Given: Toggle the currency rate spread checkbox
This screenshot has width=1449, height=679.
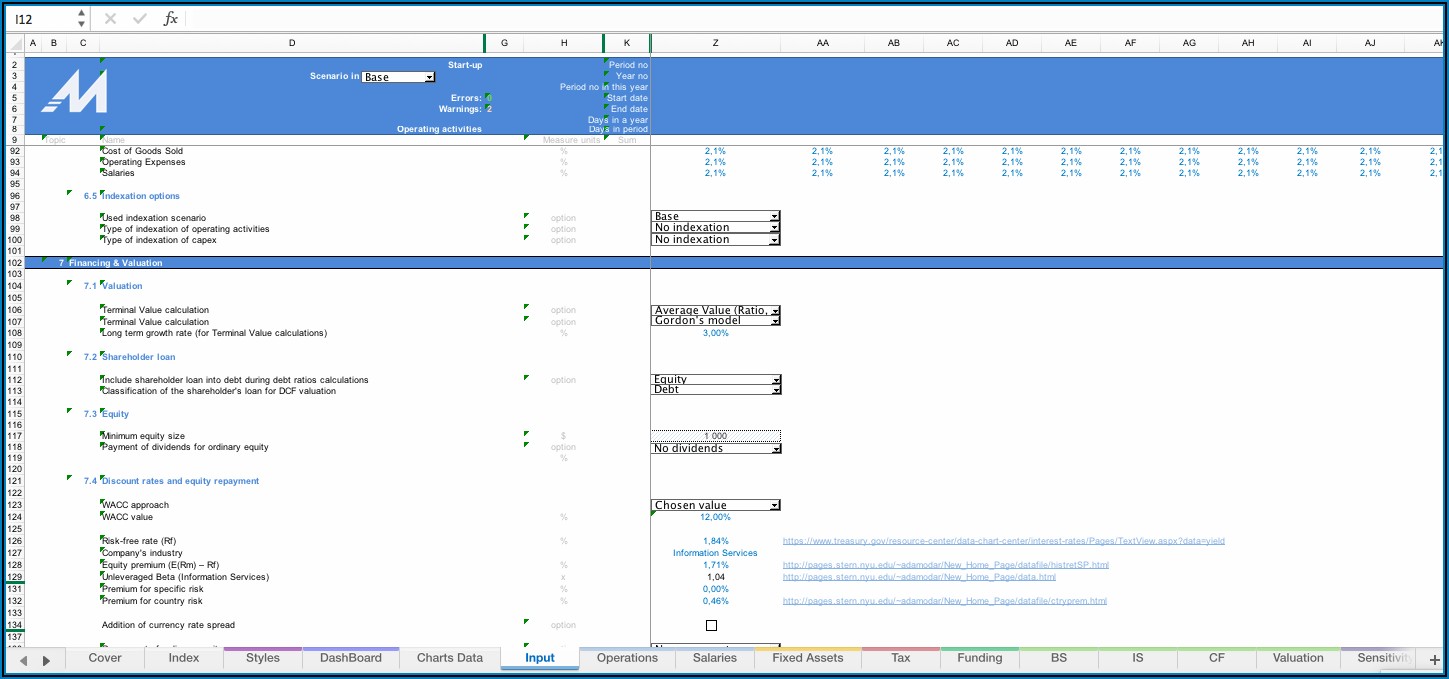Looking at the screenshot, I should click(x=711, y=626).
